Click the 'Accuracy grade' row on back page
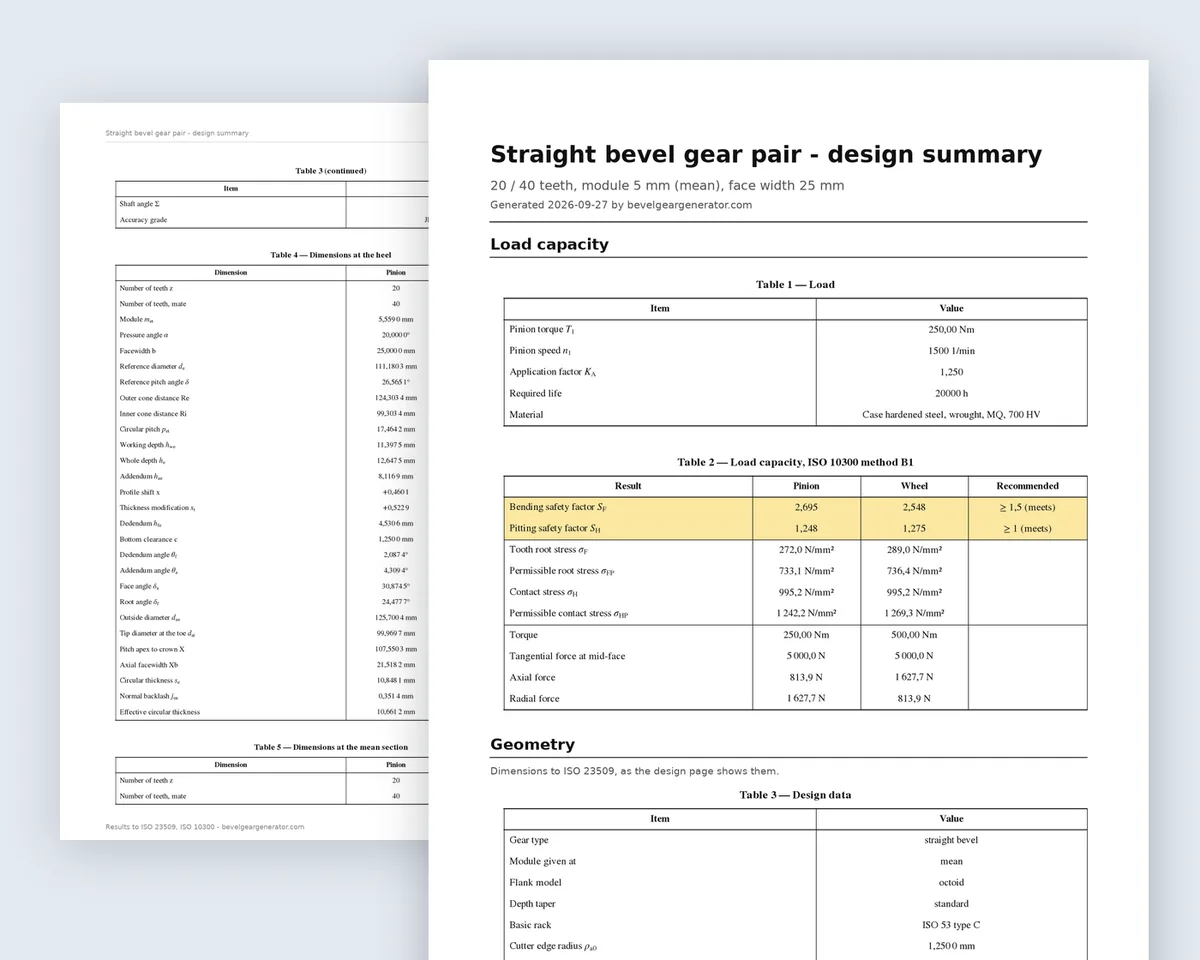 click(272, 220)
